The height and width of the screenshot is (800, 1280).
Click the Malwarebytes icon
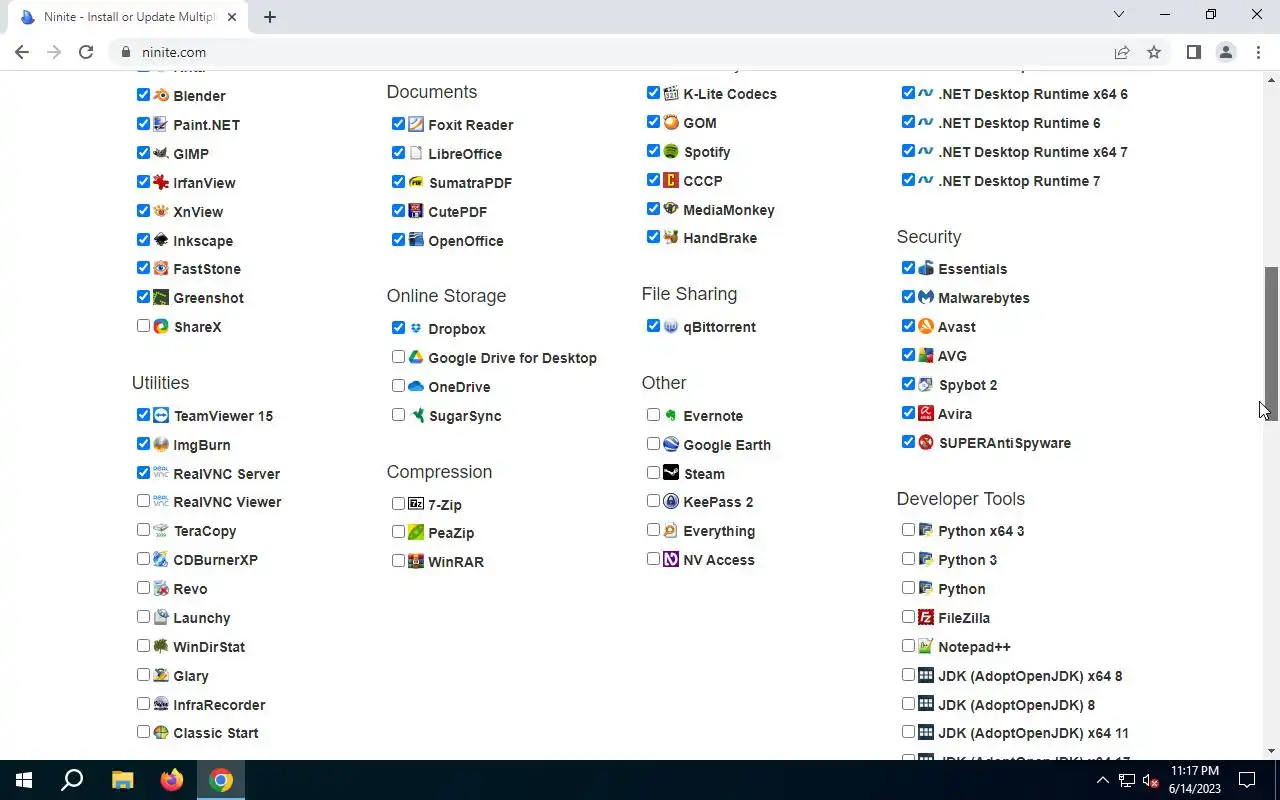coord(926,297)
